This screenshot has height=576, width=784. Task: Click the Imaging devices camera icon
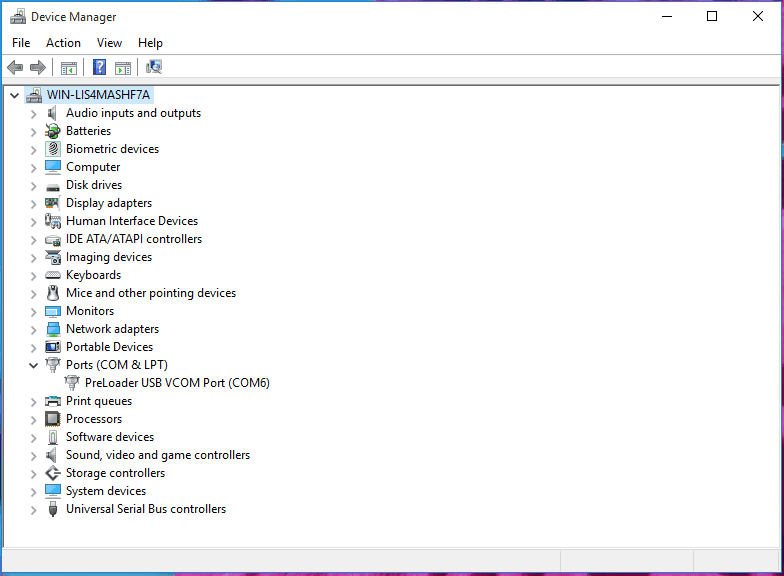point(53,257)
